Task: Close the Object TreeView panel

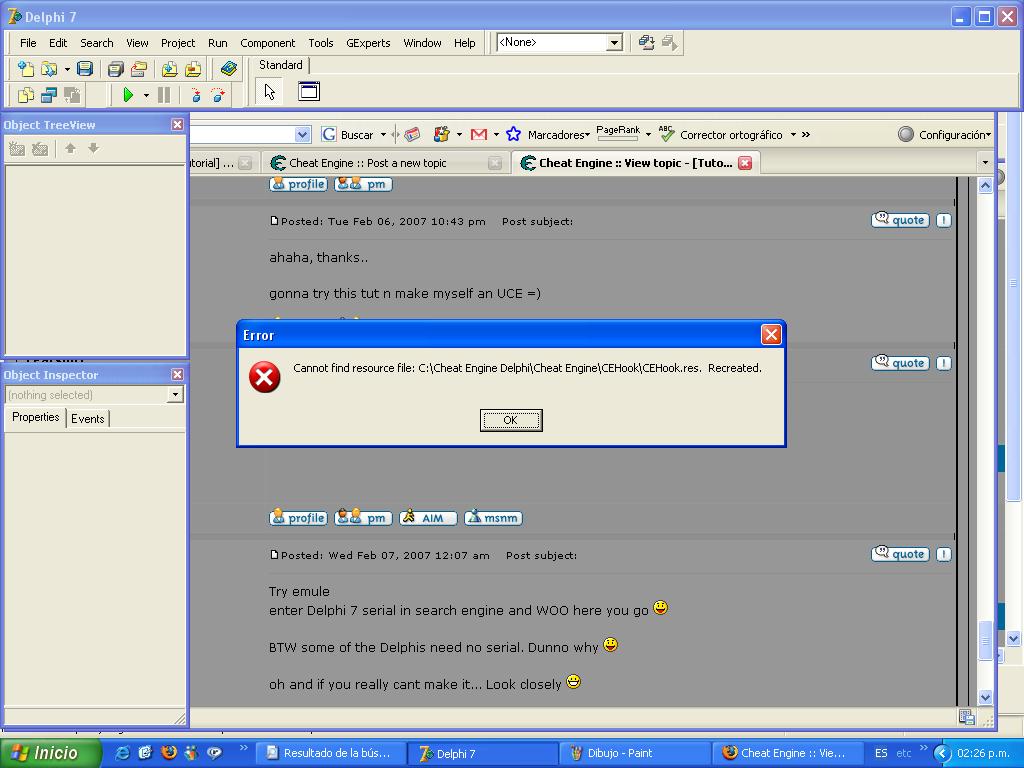Action: point(177,125)
